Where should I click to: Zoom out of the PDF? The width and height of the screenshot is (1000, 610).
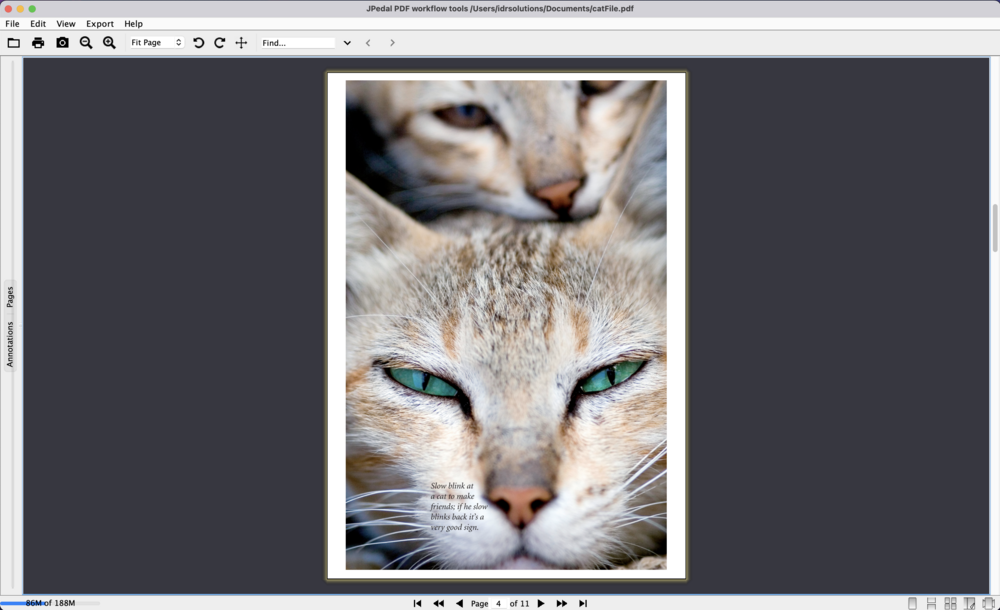(86, 42)
